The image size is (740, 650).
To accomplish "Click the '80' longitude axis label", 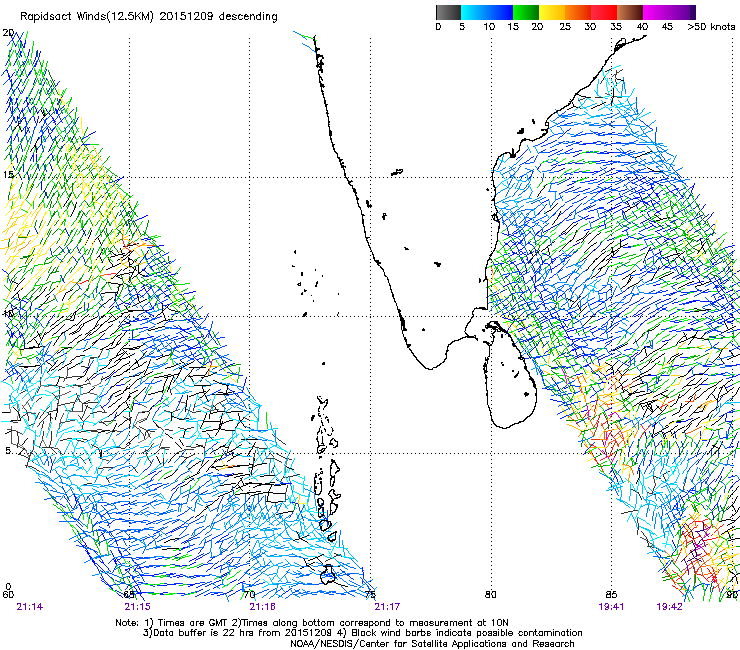I will 490,595.
